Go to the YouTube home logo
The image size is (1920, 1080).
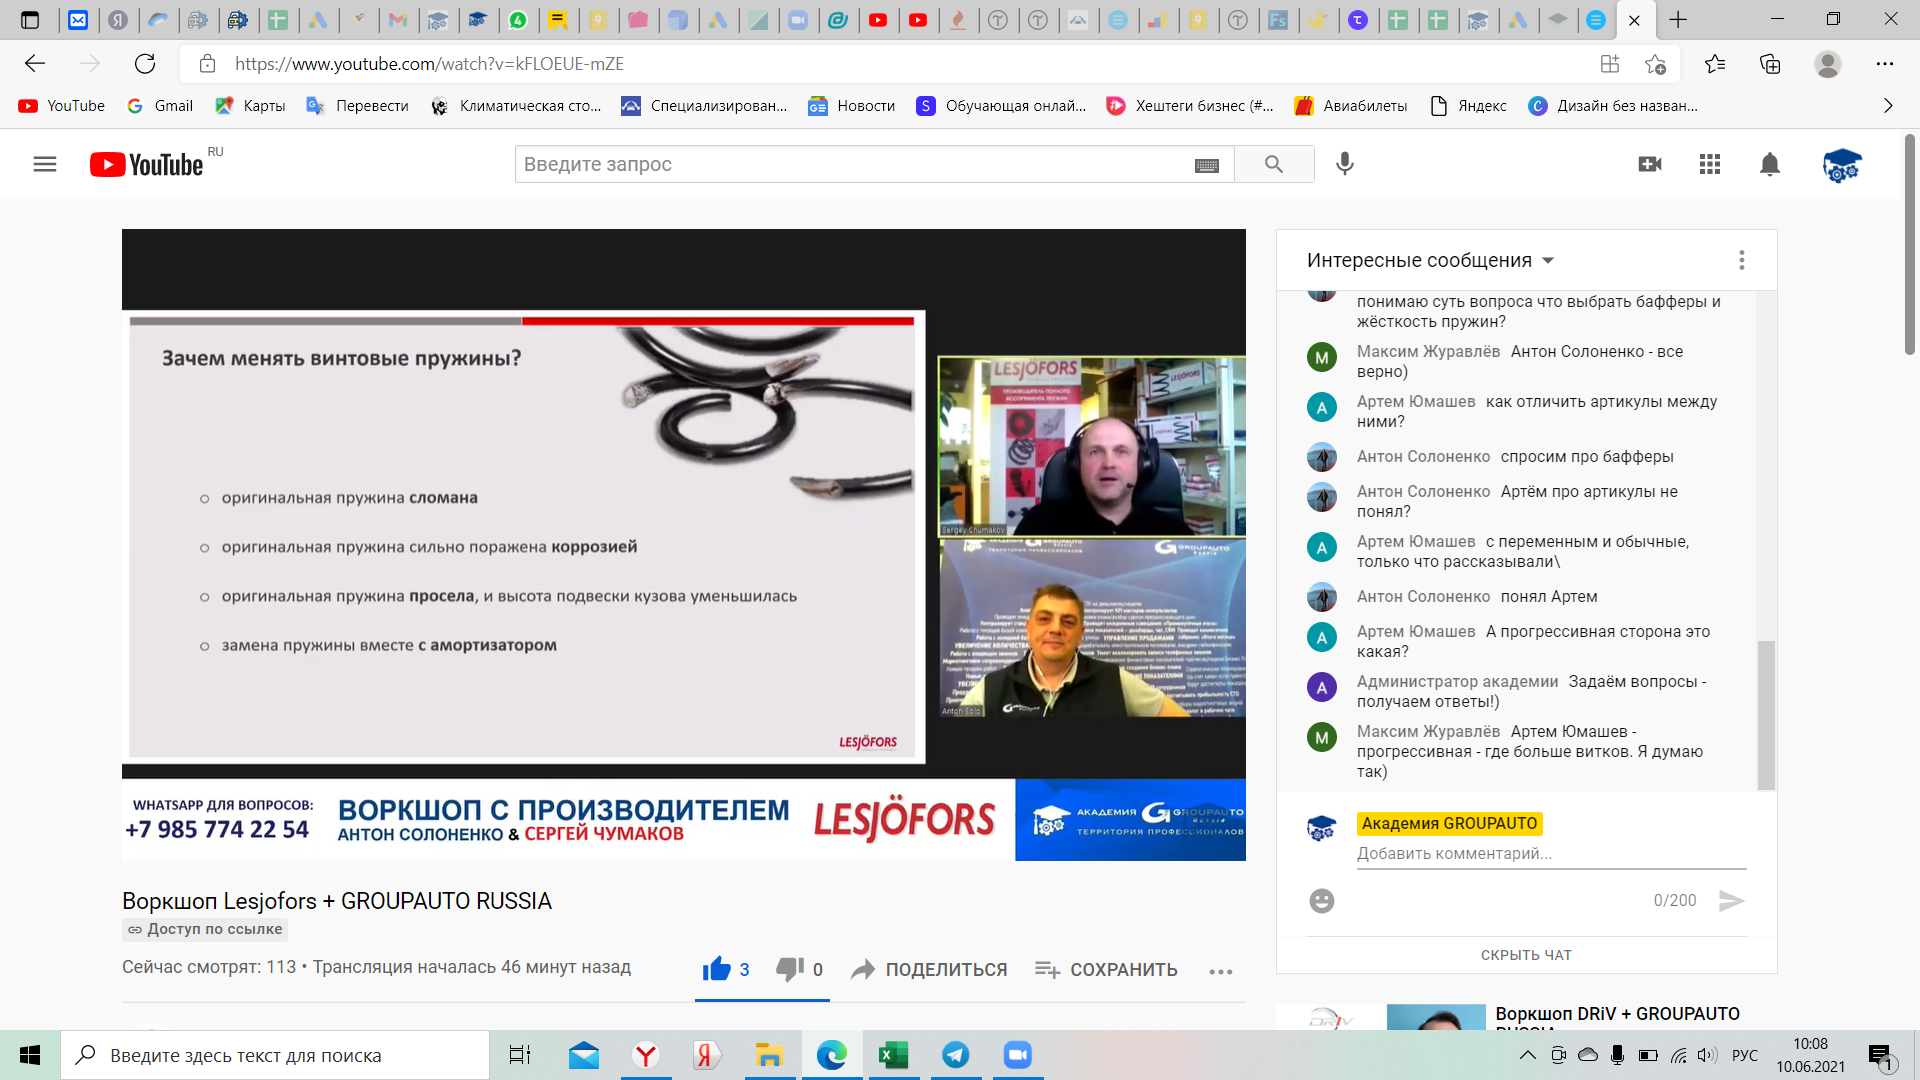[x=147, y=164]
